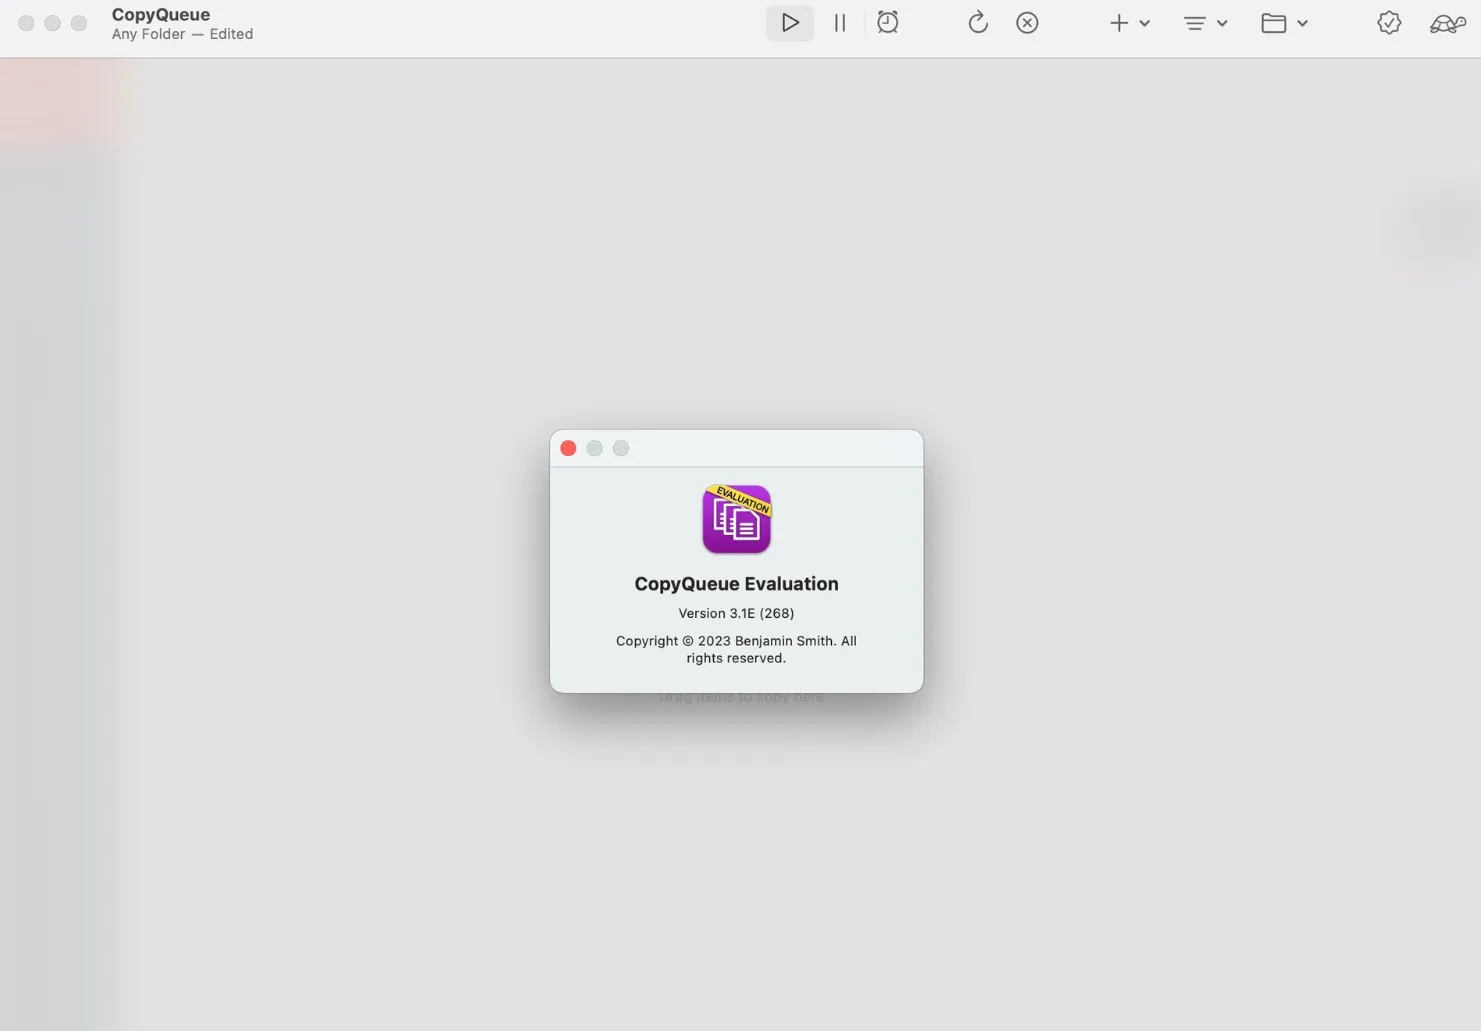Viewport: 1481px width, 1031px height.
Task: Expand the chevron beside folder icon
Action: click(x=1302, y=23)
